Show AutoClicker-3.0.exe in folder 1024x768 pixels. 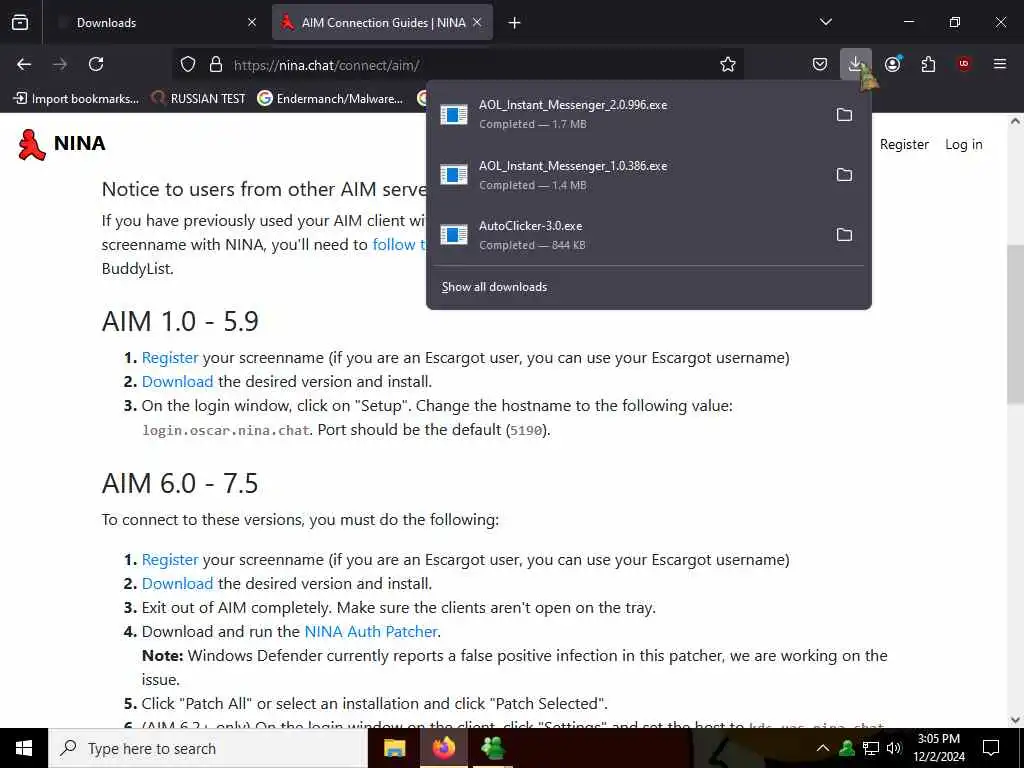(x=844, y=234)
